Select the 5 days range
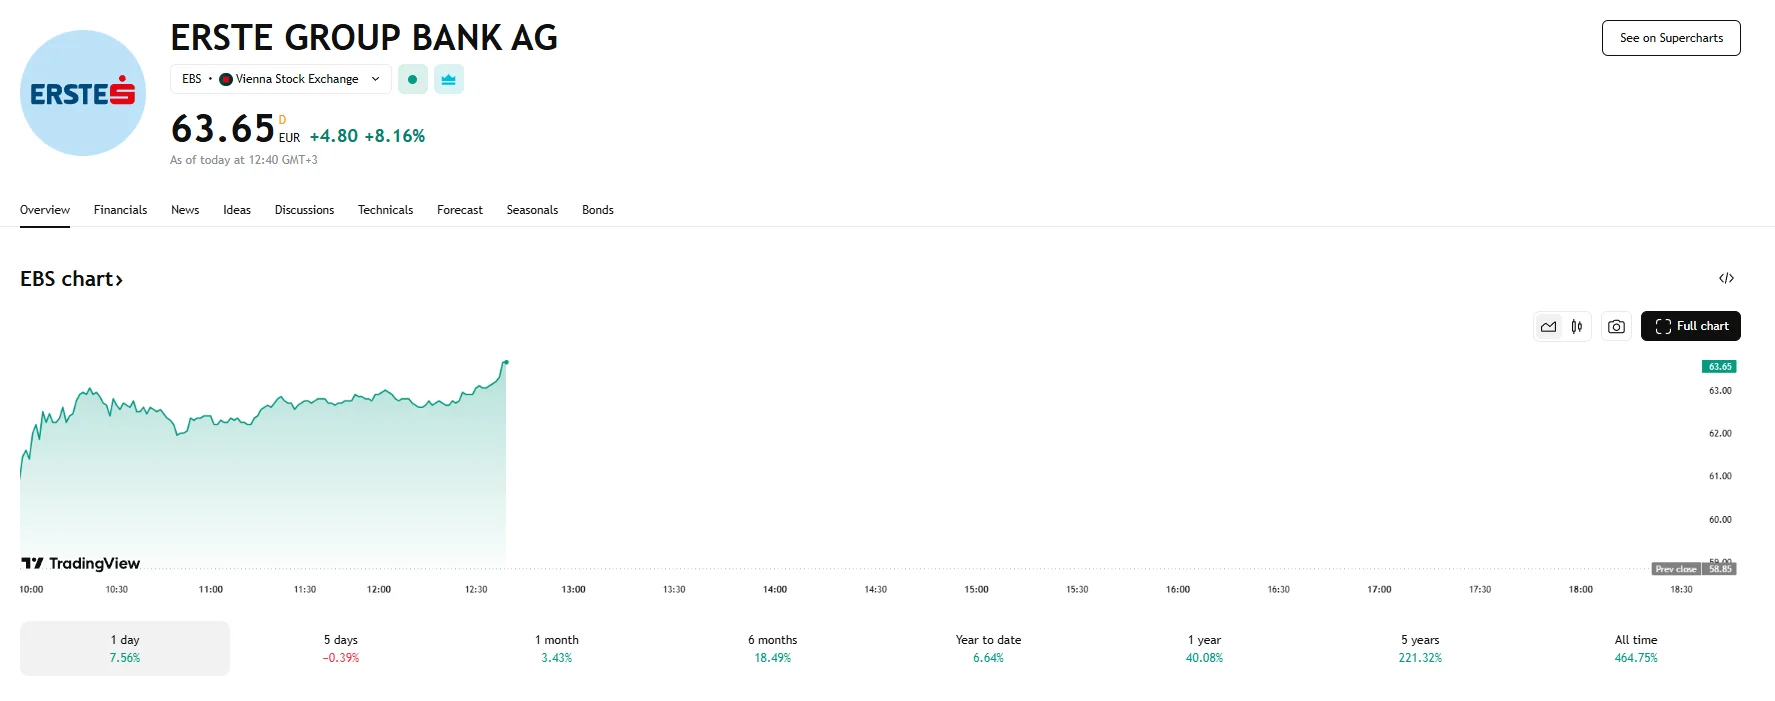Image resolution: width=1775 pixels, height=701 pixels. (x=341, y=648)
